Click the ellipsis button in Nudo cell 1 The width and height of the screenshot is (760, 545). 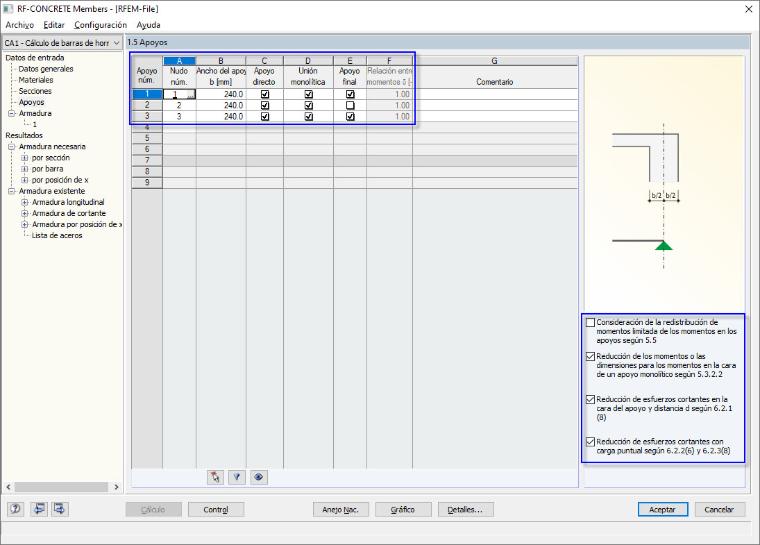coord(191,95)
